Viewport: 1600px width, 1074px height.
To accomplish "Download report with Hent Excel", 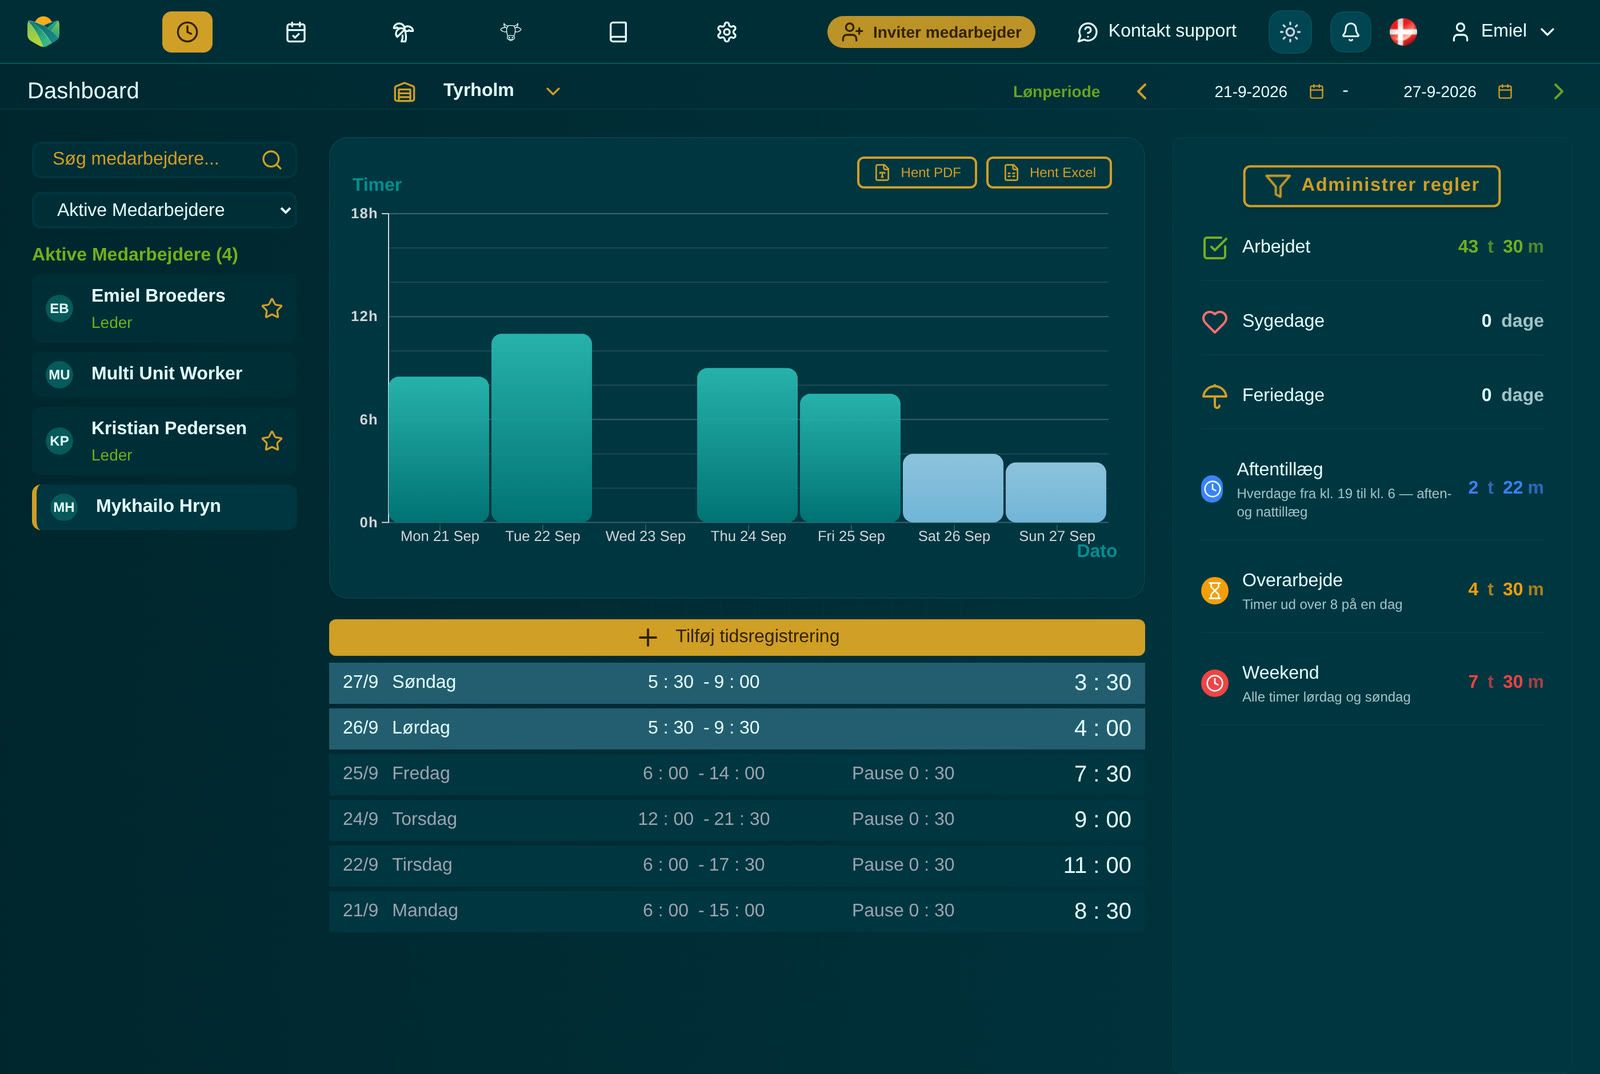I will point(1049,172).
